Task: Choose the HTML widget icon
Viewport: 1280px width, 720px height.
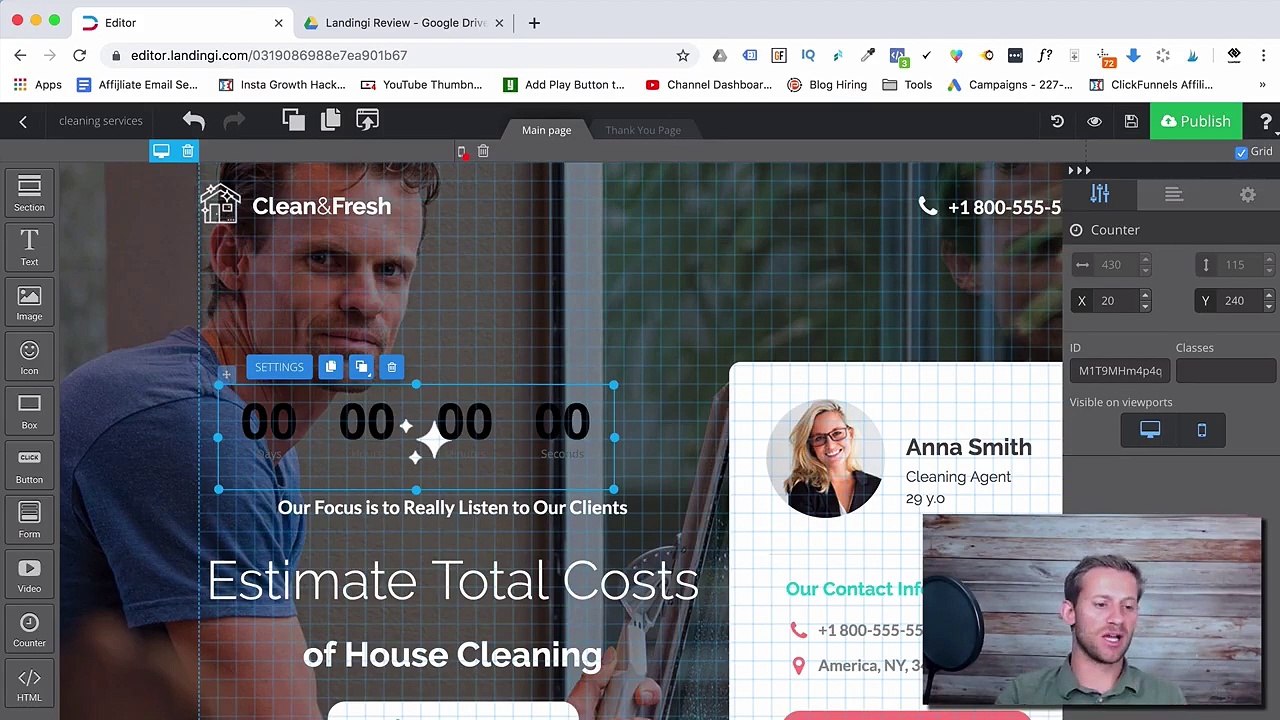Action: pos(29,684)
